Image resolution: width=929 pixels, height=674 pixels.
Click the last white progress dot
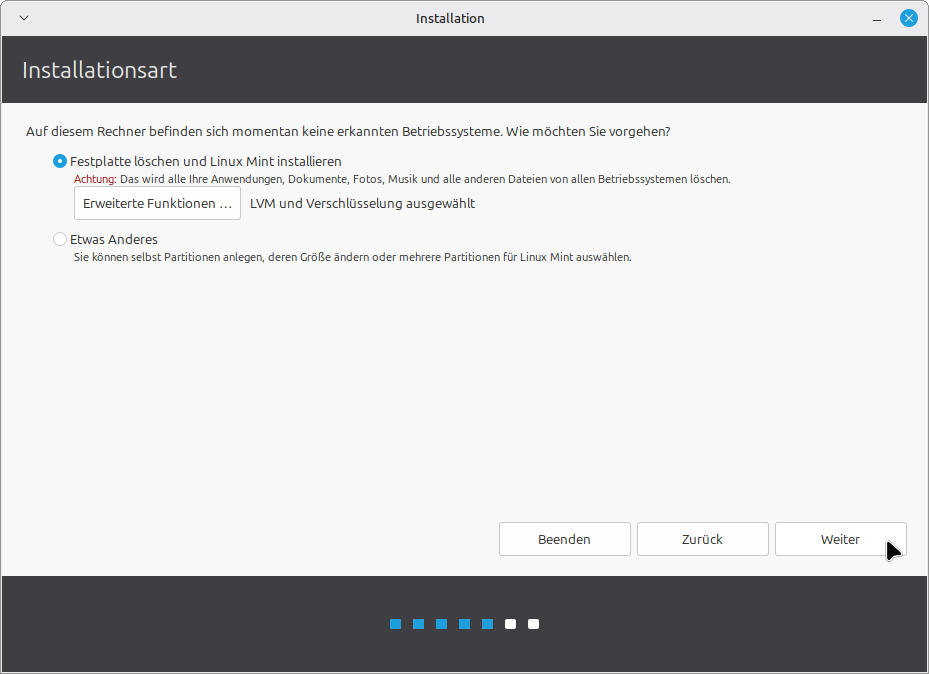tap(533, 624)
